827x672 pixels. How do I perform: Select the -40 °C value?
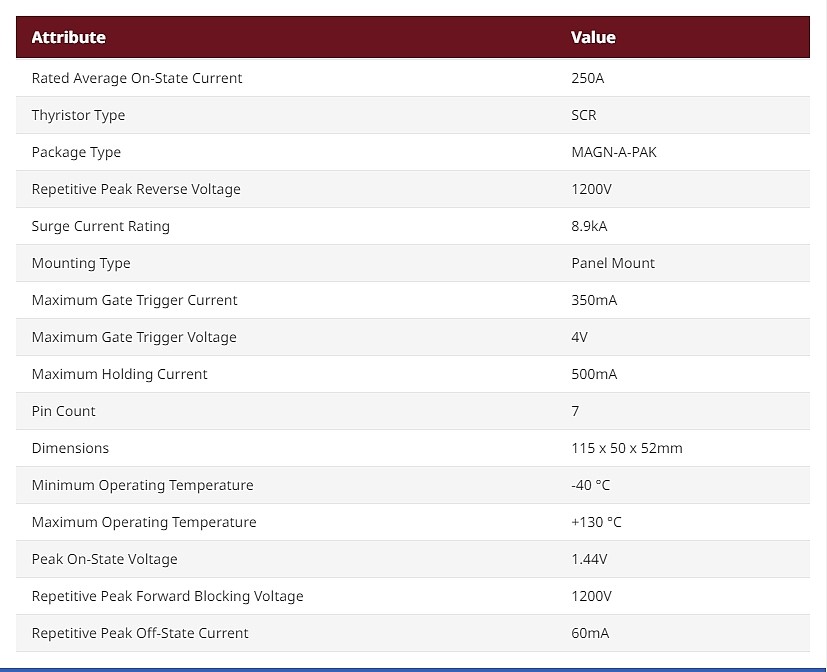[x=591, y=485]
